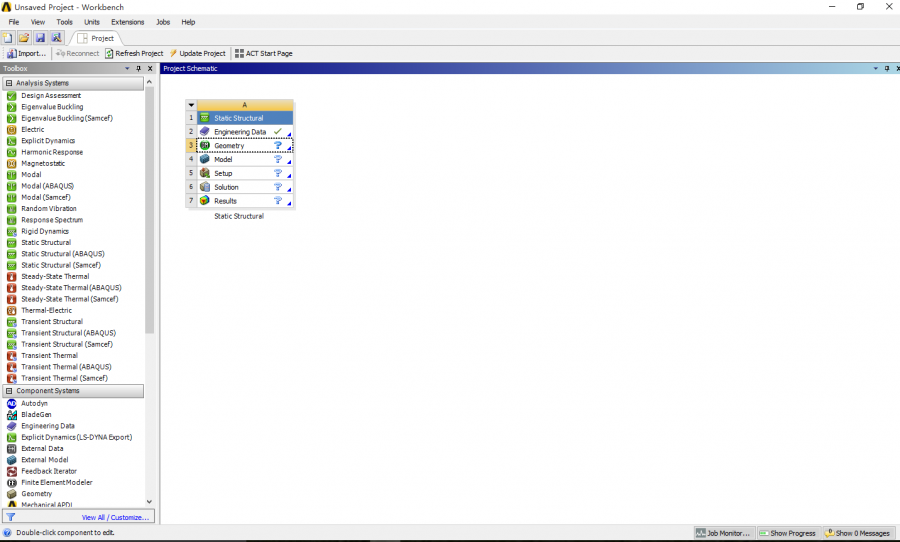Viewport: 900px width, 542px height.
Task: Click Show 0 Messages in status bar
Action: coord(858,533)
